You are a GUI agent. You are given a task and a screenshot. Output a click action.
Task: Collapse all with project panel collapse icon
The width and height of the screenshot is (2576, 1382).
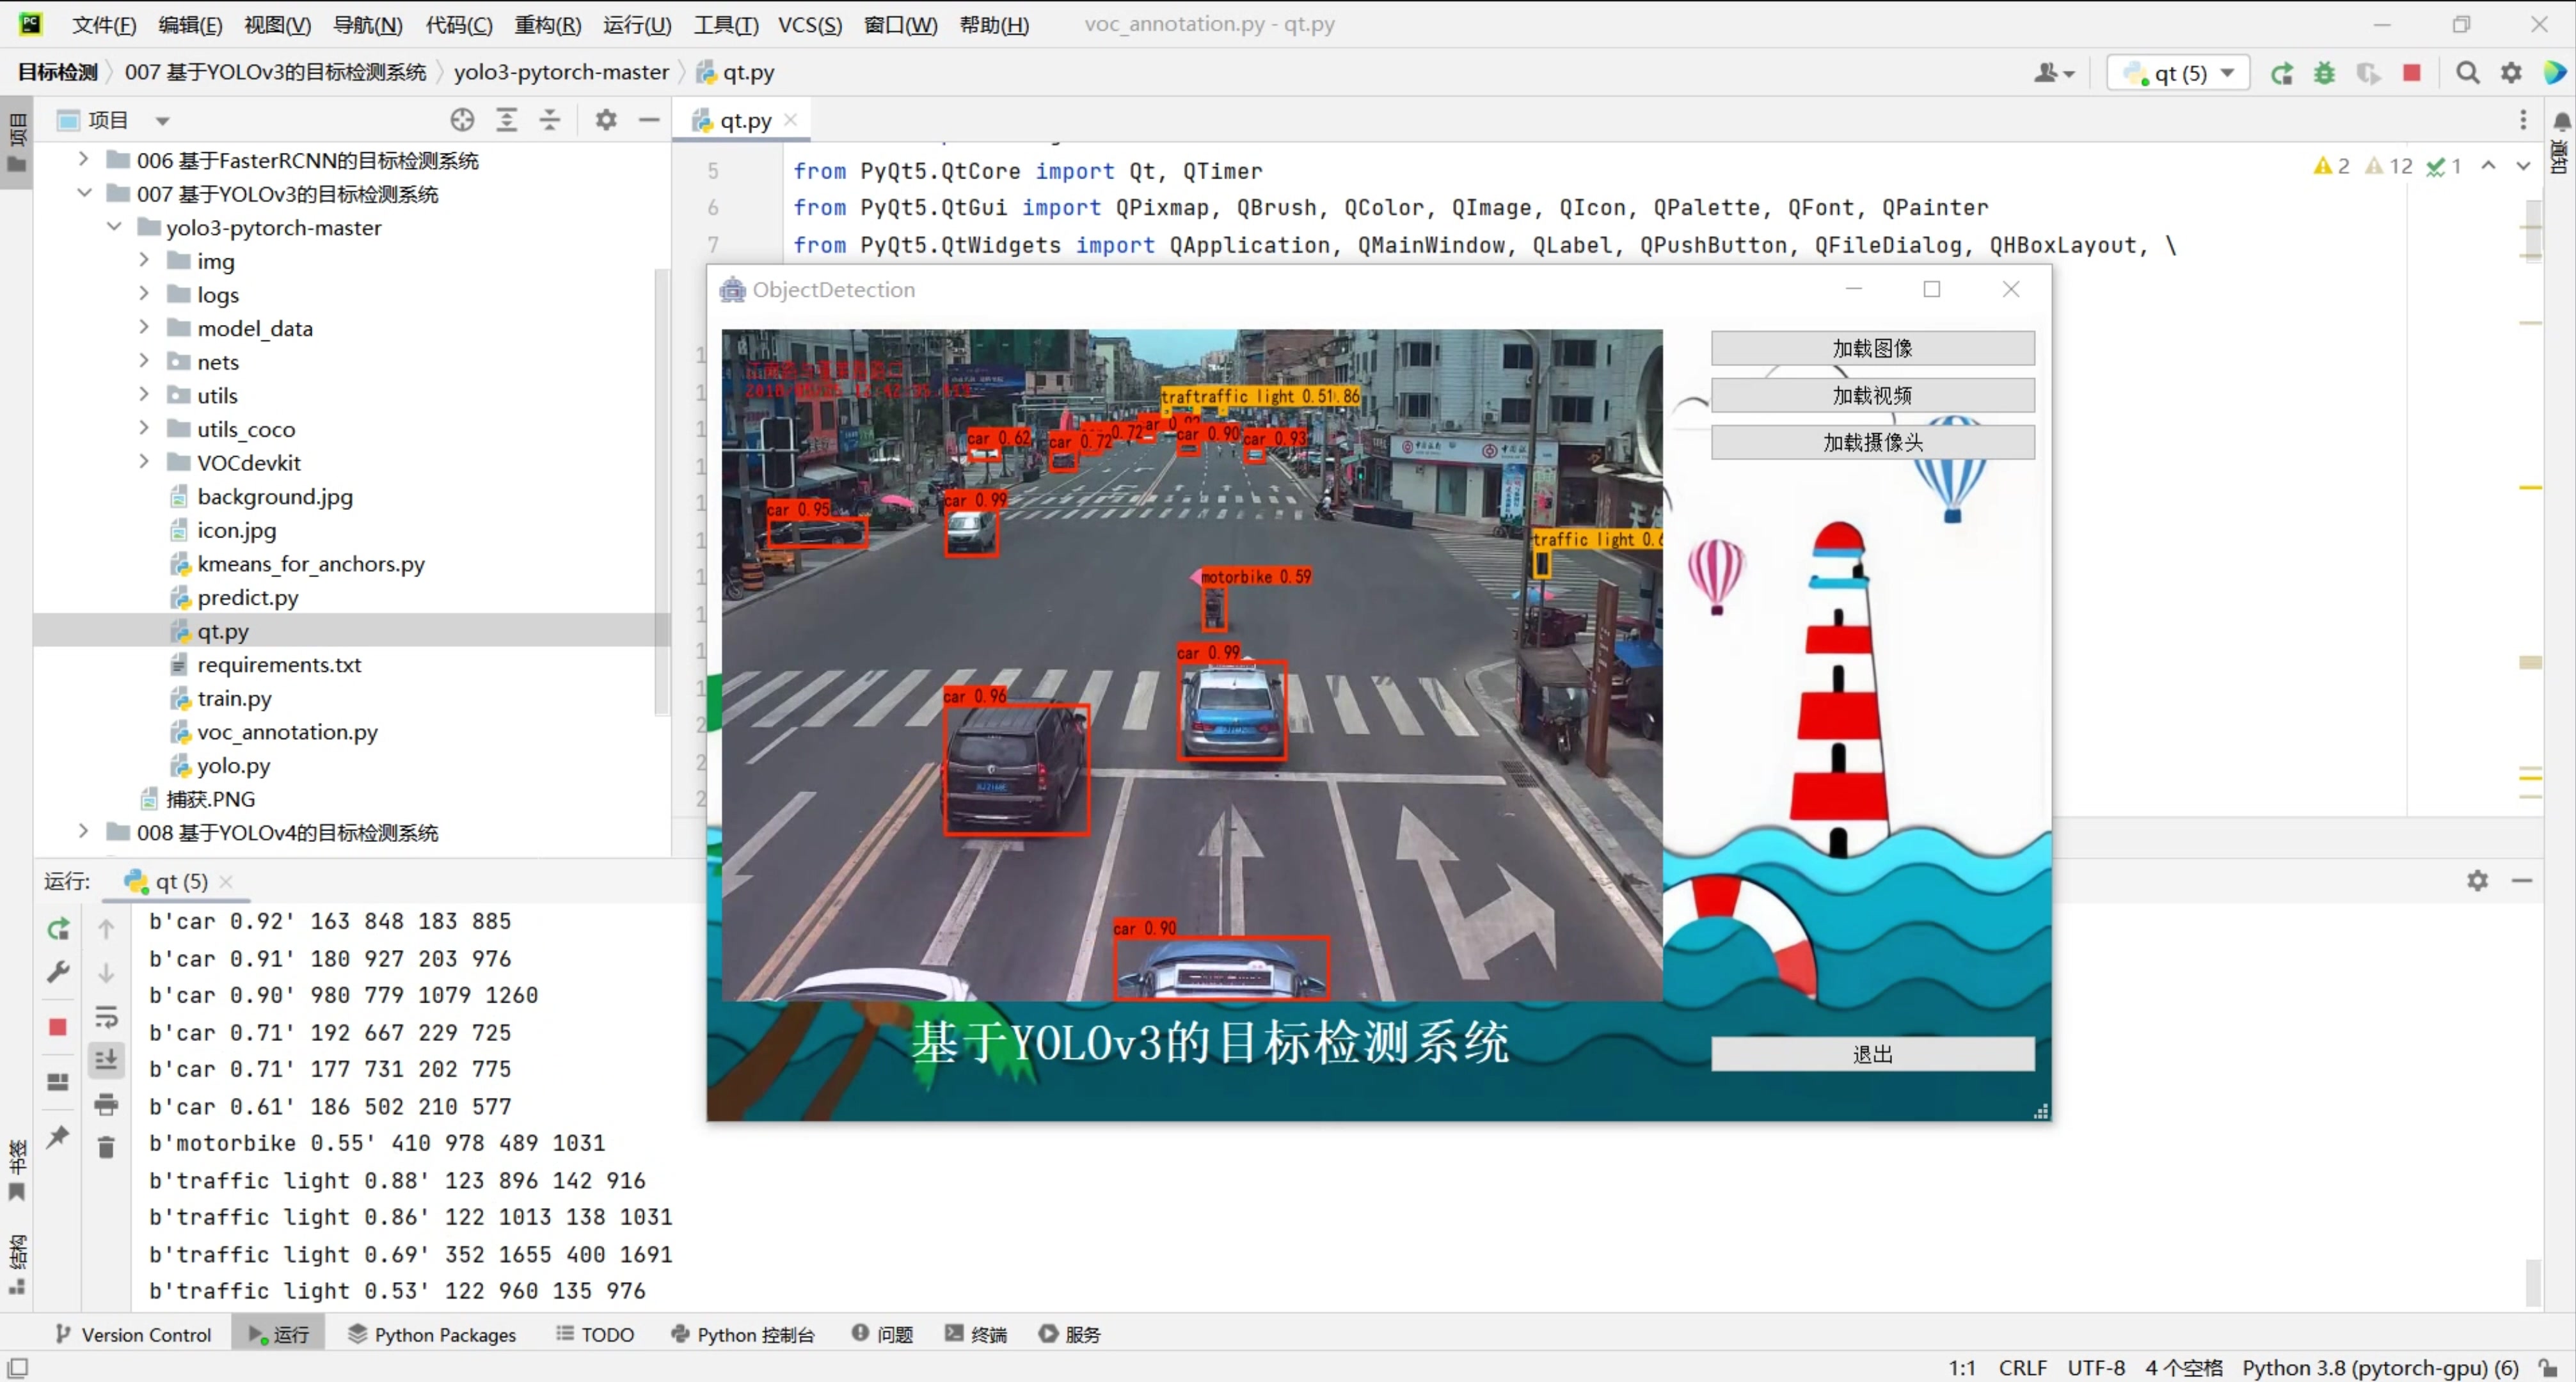point(550,120)
